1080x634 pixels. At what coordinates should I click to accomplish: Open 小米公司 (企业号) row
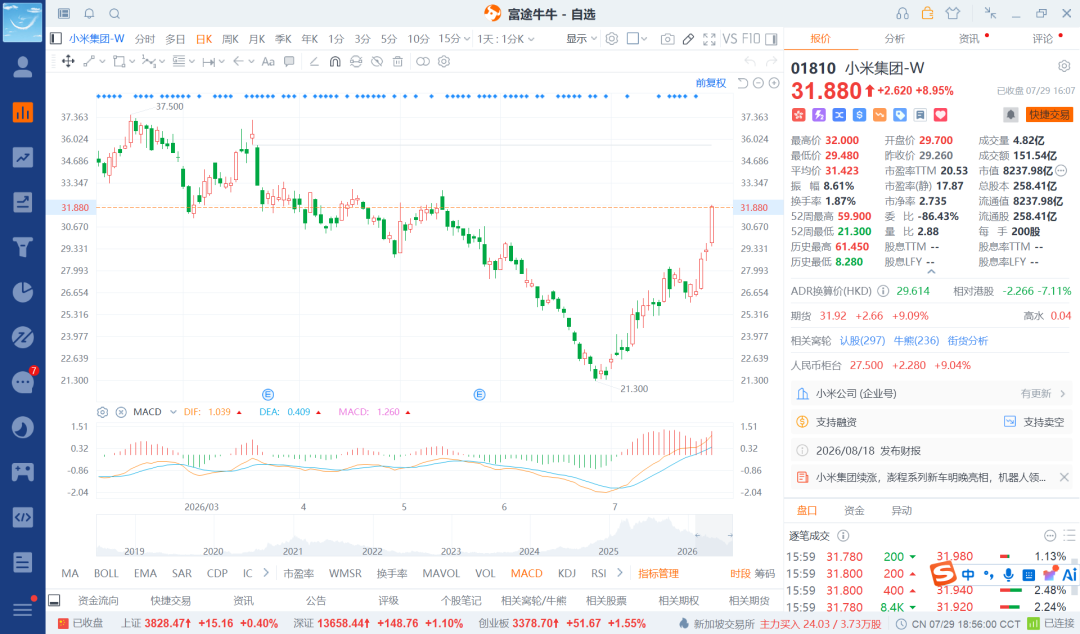coord(931,393)
